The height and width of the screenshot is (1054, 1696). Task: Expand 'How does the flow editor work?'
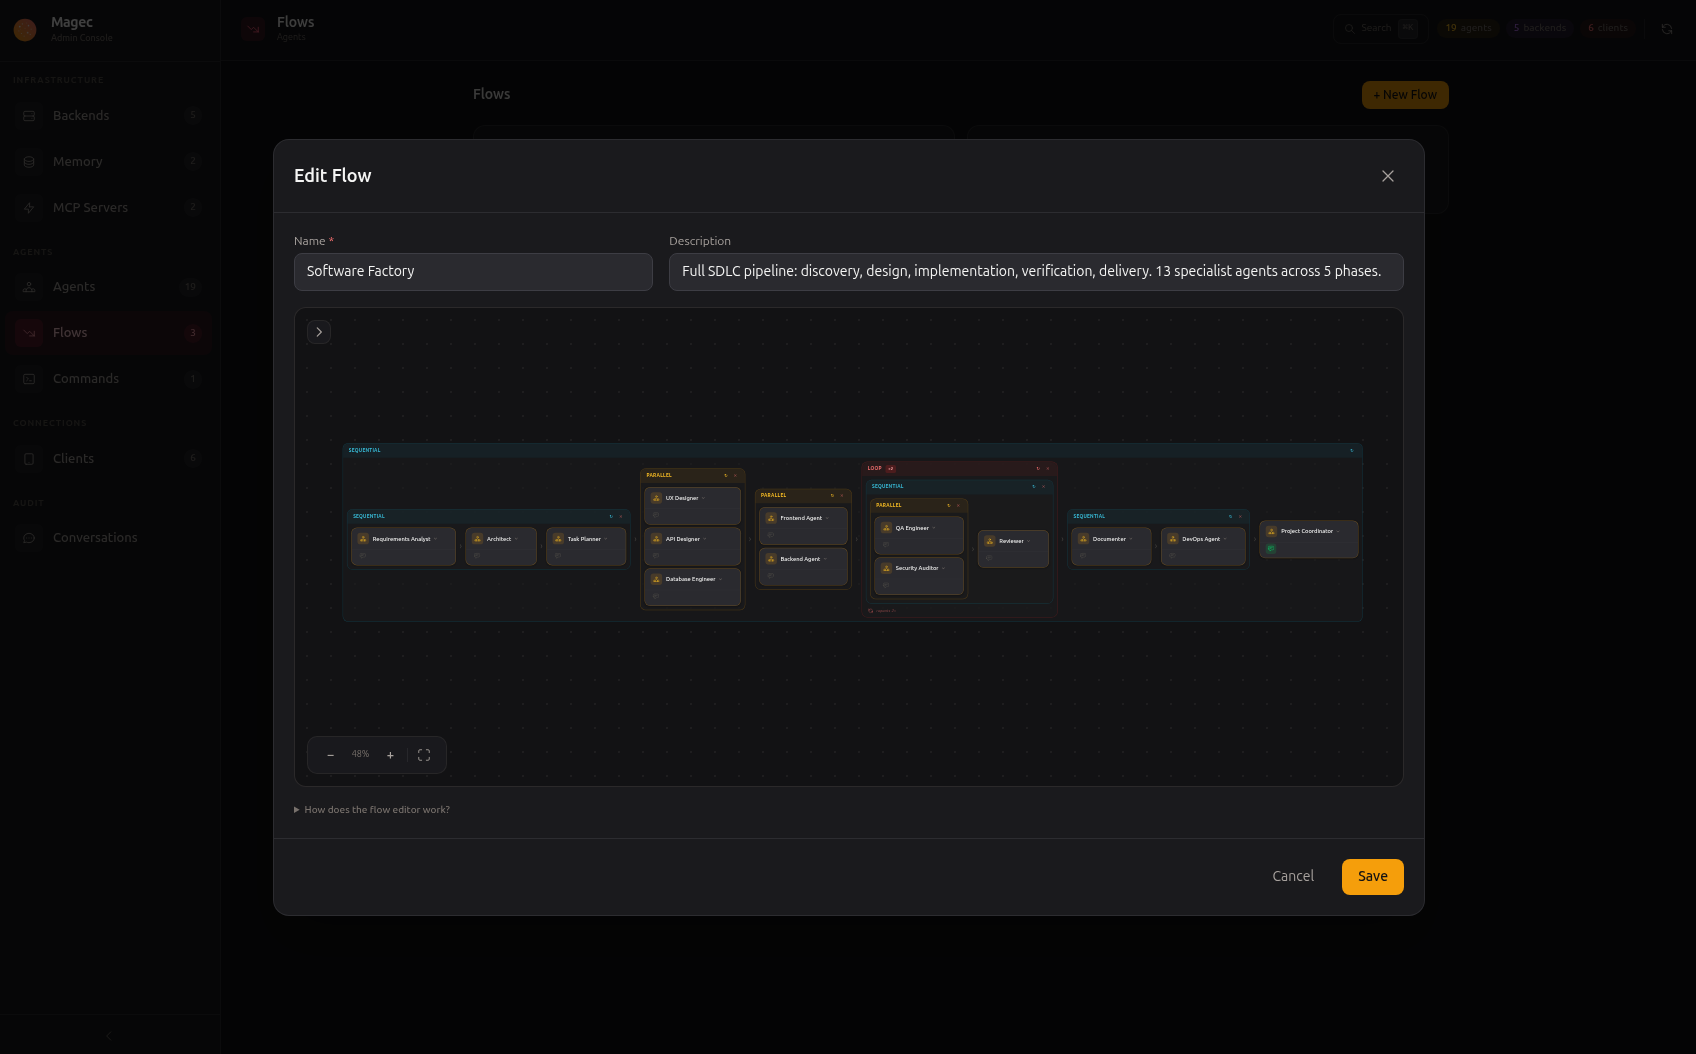tap(374, 809)
